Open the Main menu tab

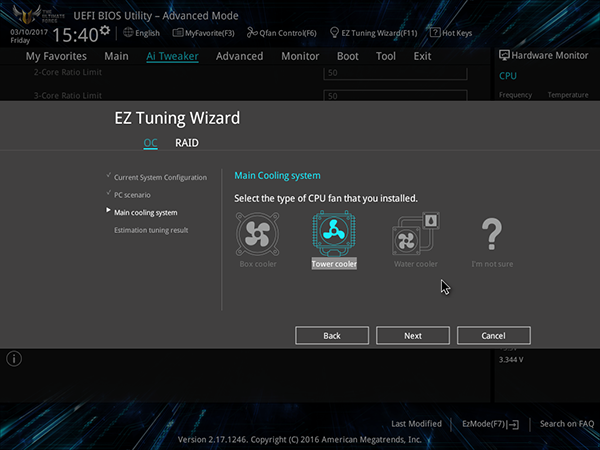116,56
